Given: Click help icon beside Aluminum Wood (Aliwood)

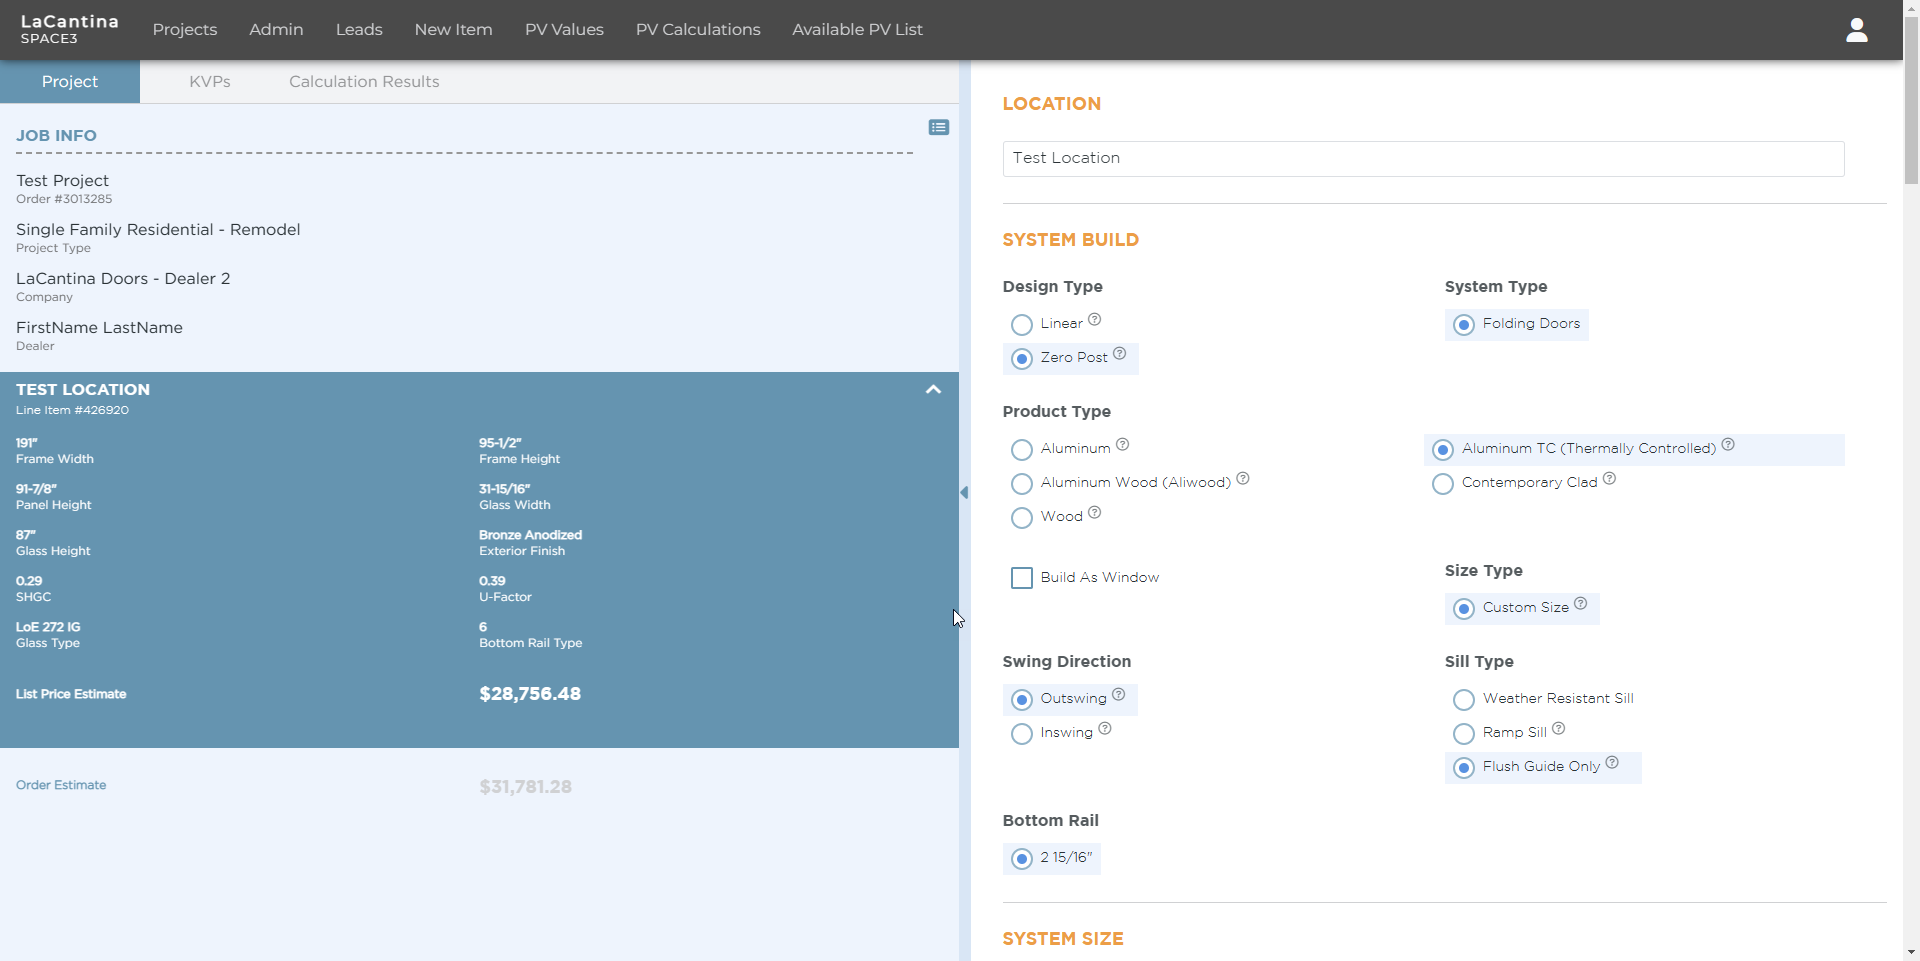Looking at the screenshot, I should 1242,479.
